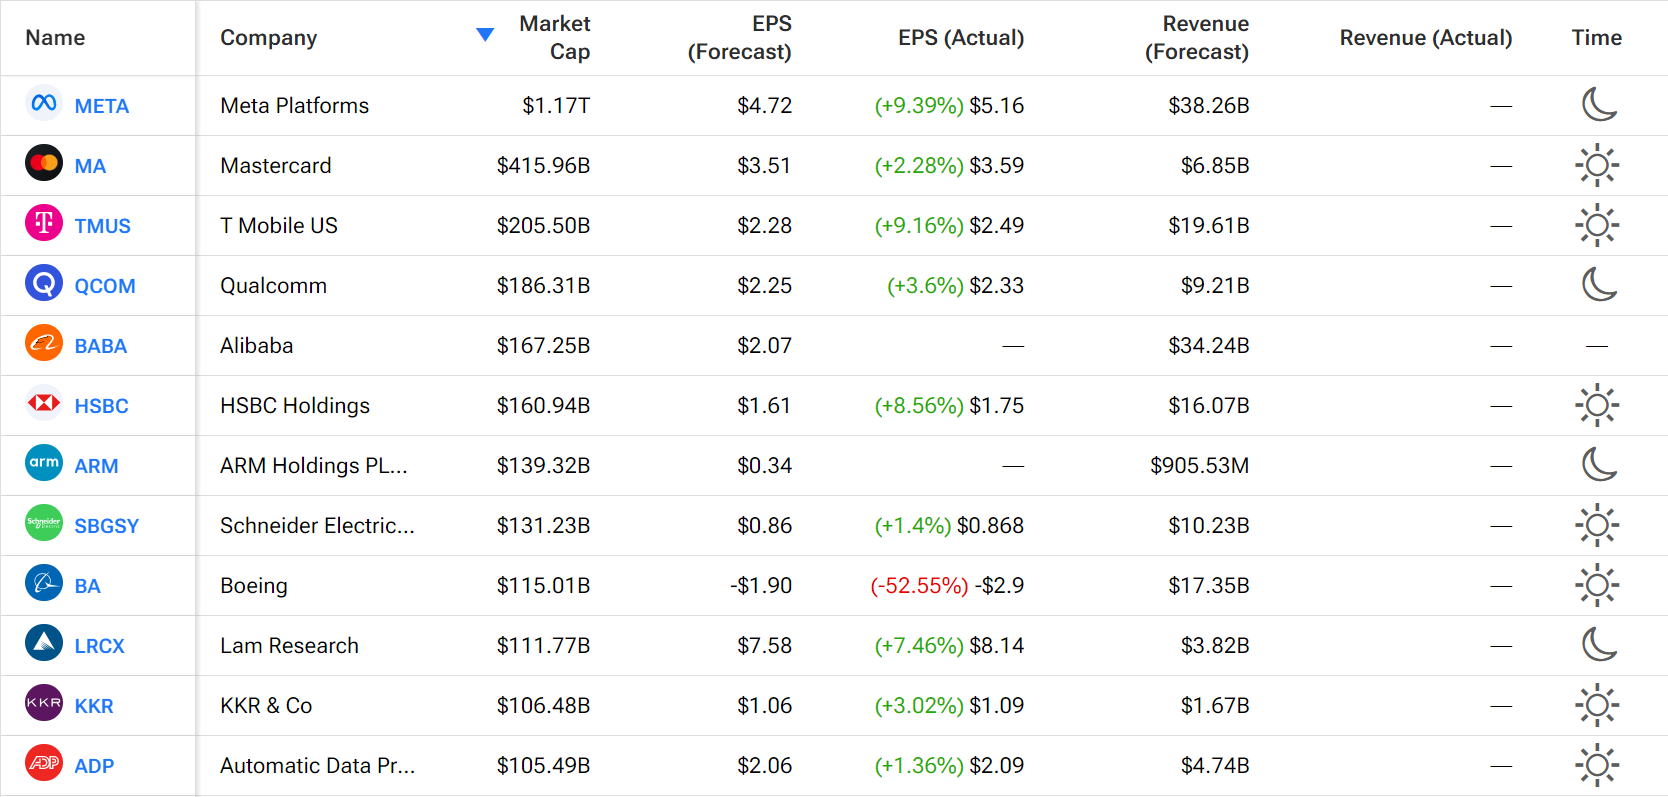Click the sun icon in HSBC row
The height and width of the screenshot is (797, 1668).
point(1597,405)
